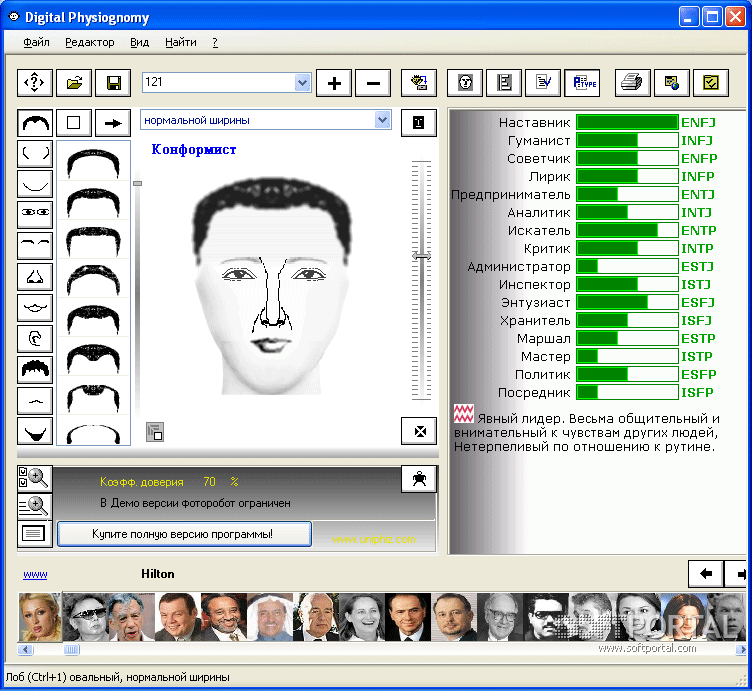
Task: Expand the 121 combo box dropdown
Action: coord(302,82)
